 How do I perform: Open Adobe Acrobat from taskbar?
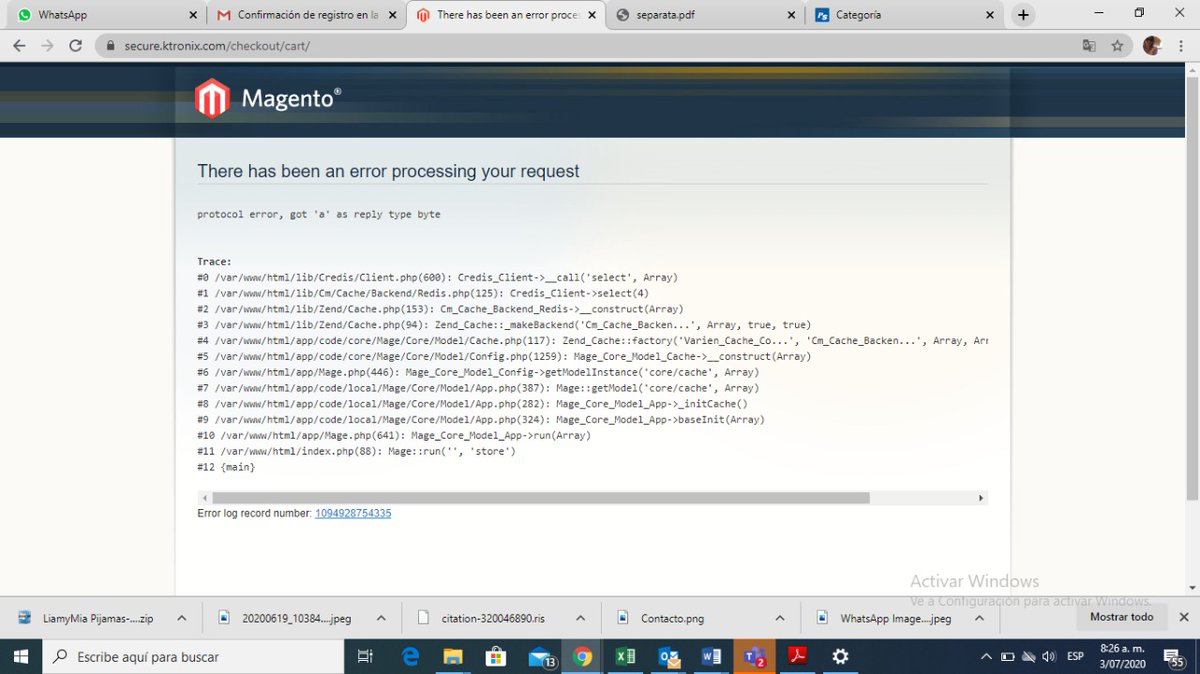798,656
